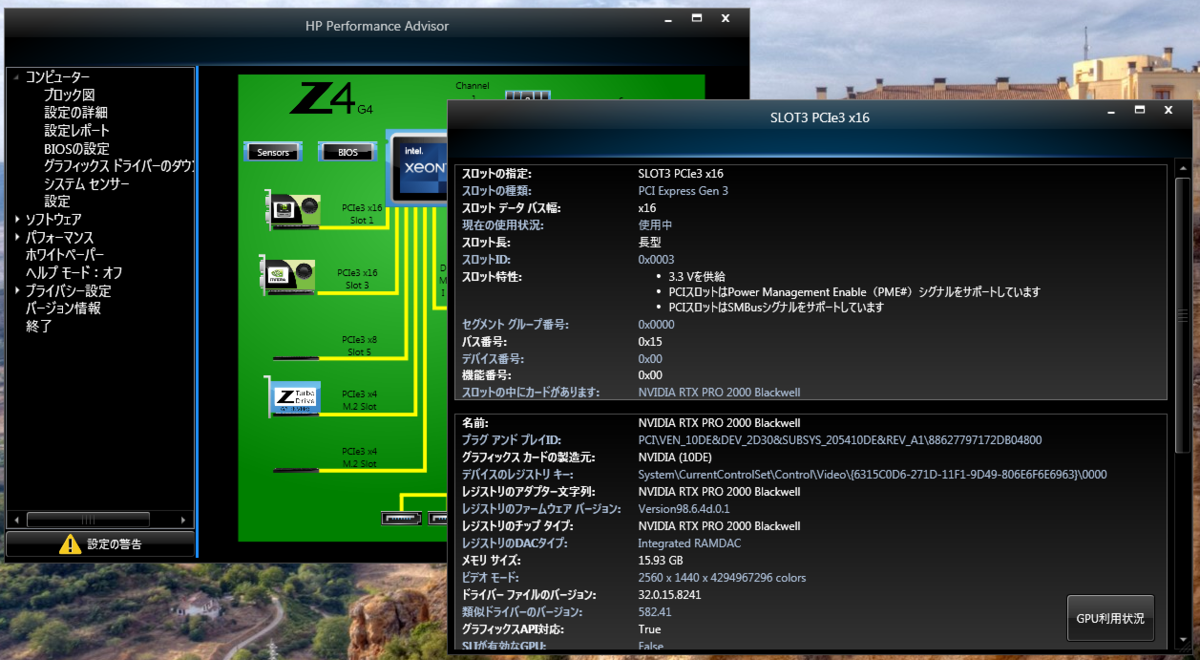Click 終了 in the sidebar
The width and height of the screenshot is (1200, 660).
[38, 326]
